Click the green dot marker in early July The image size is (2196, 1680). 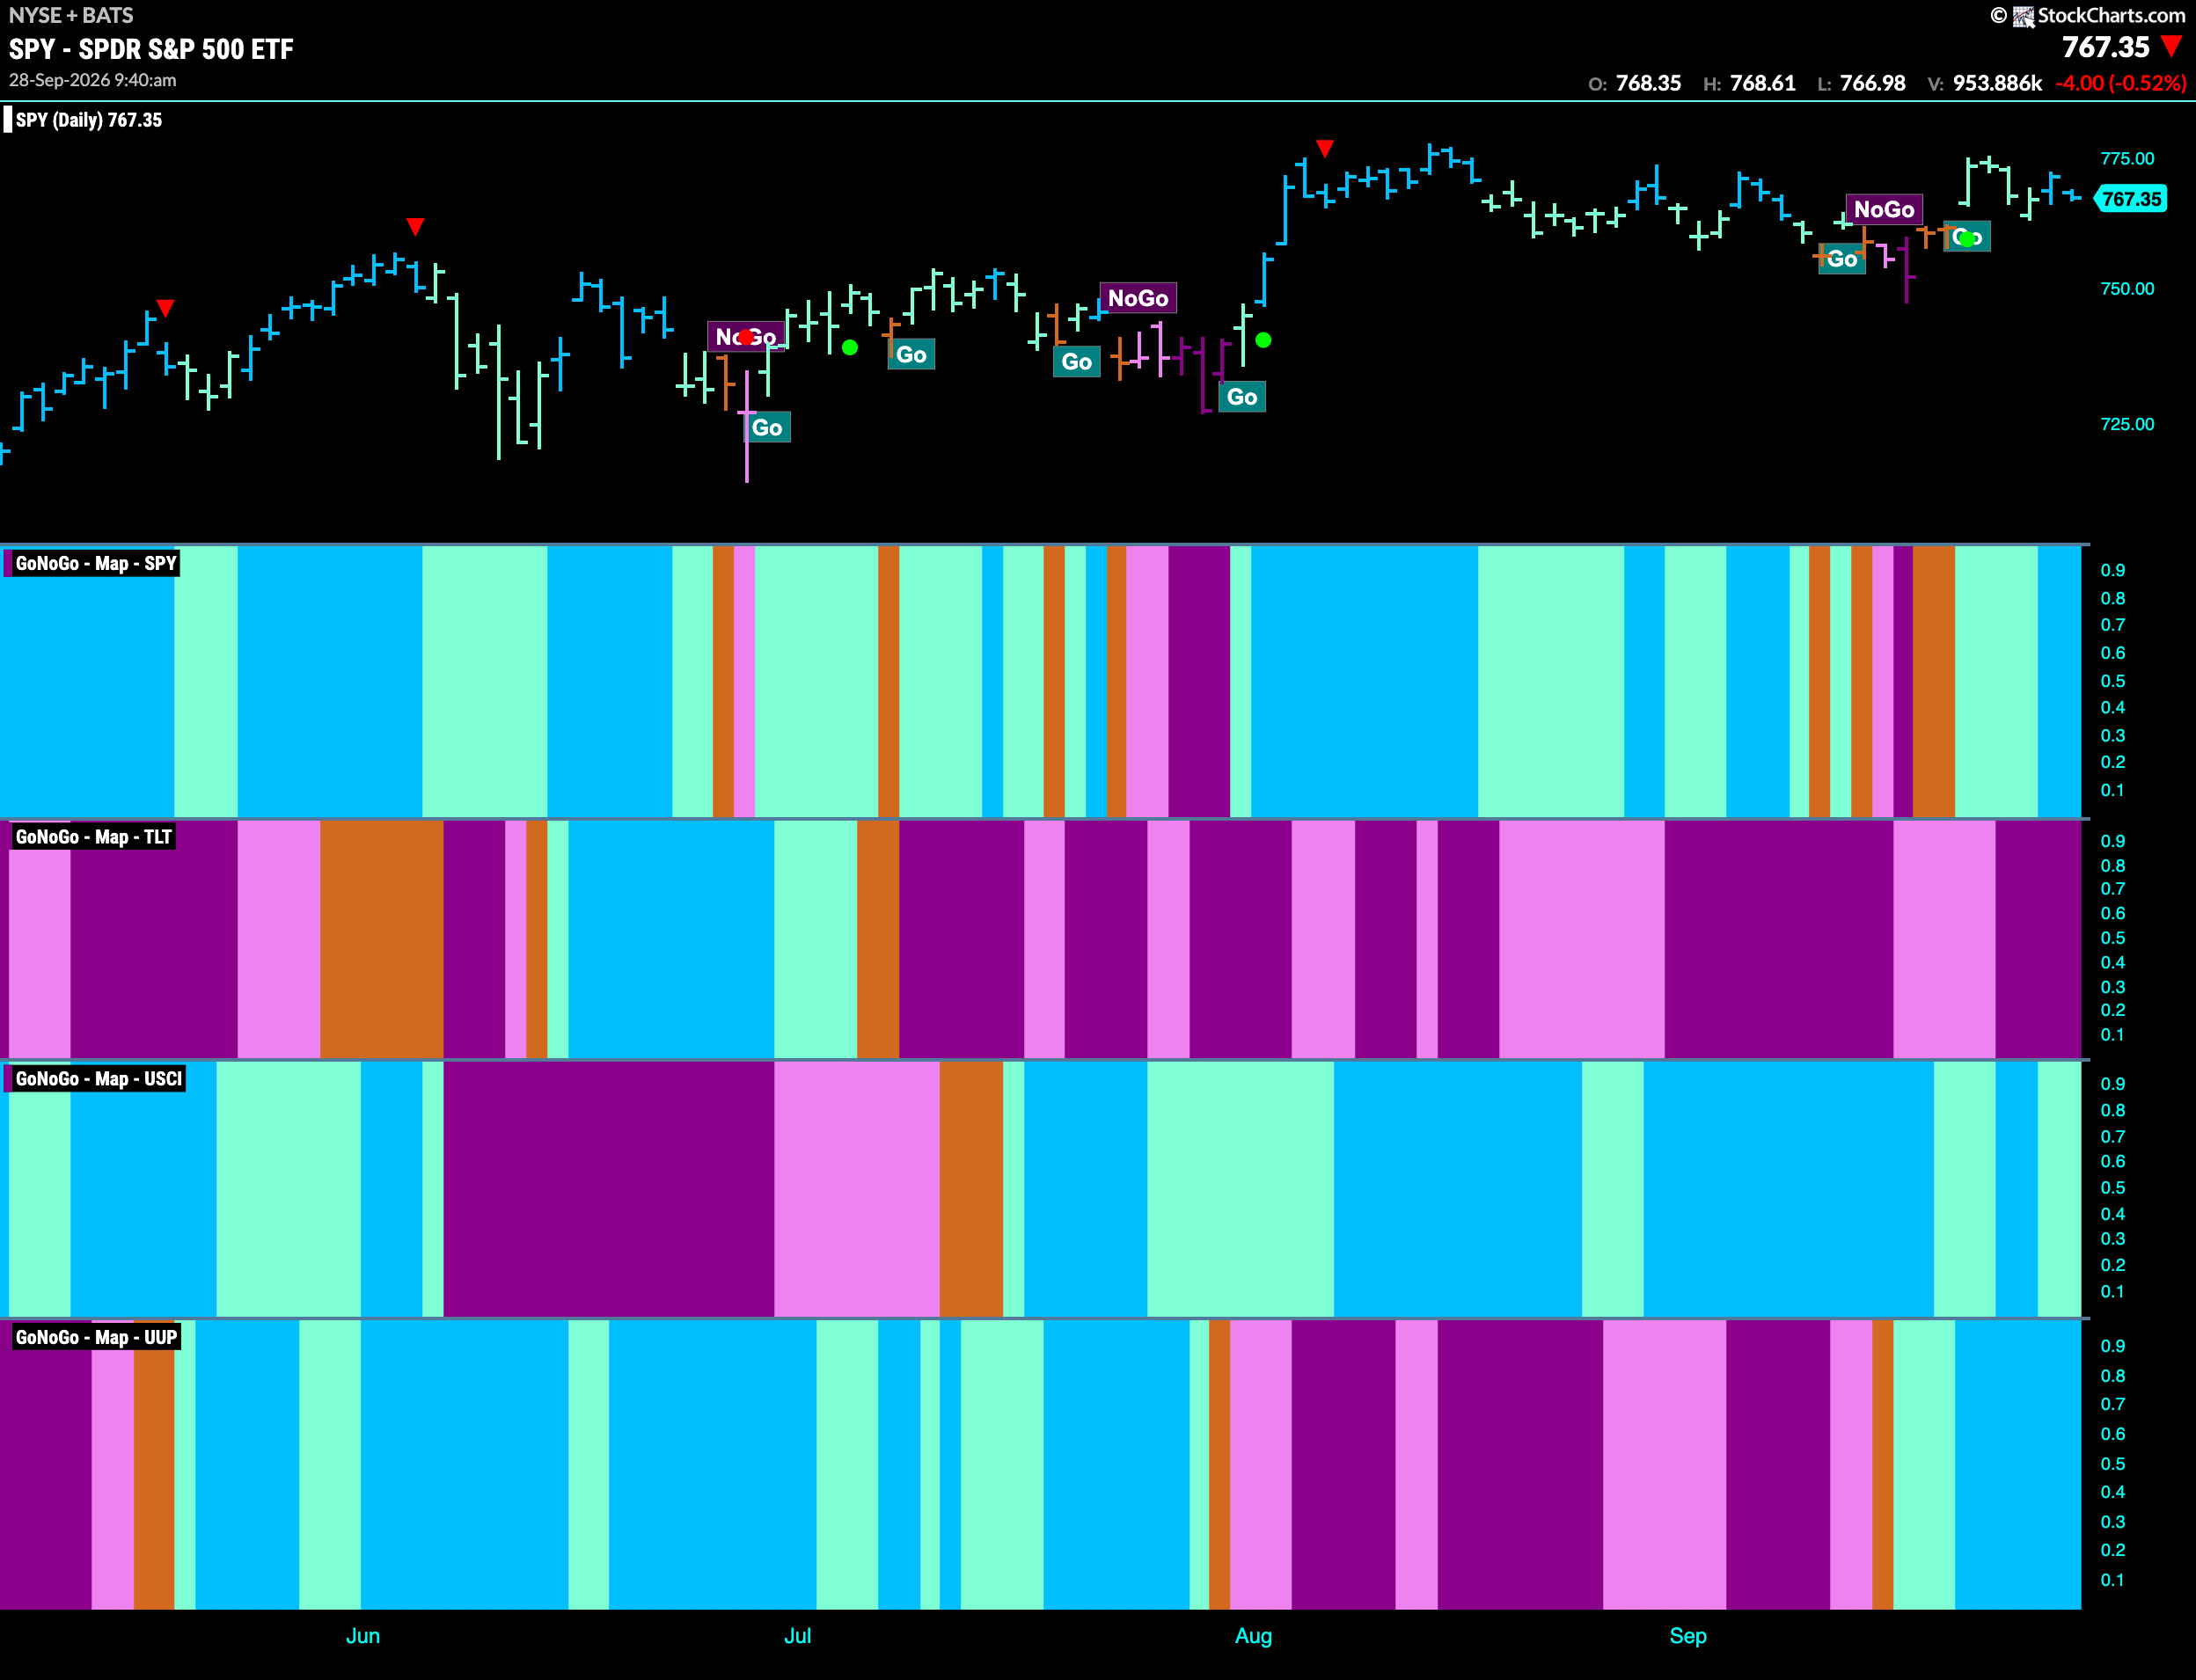click(850, 348)
